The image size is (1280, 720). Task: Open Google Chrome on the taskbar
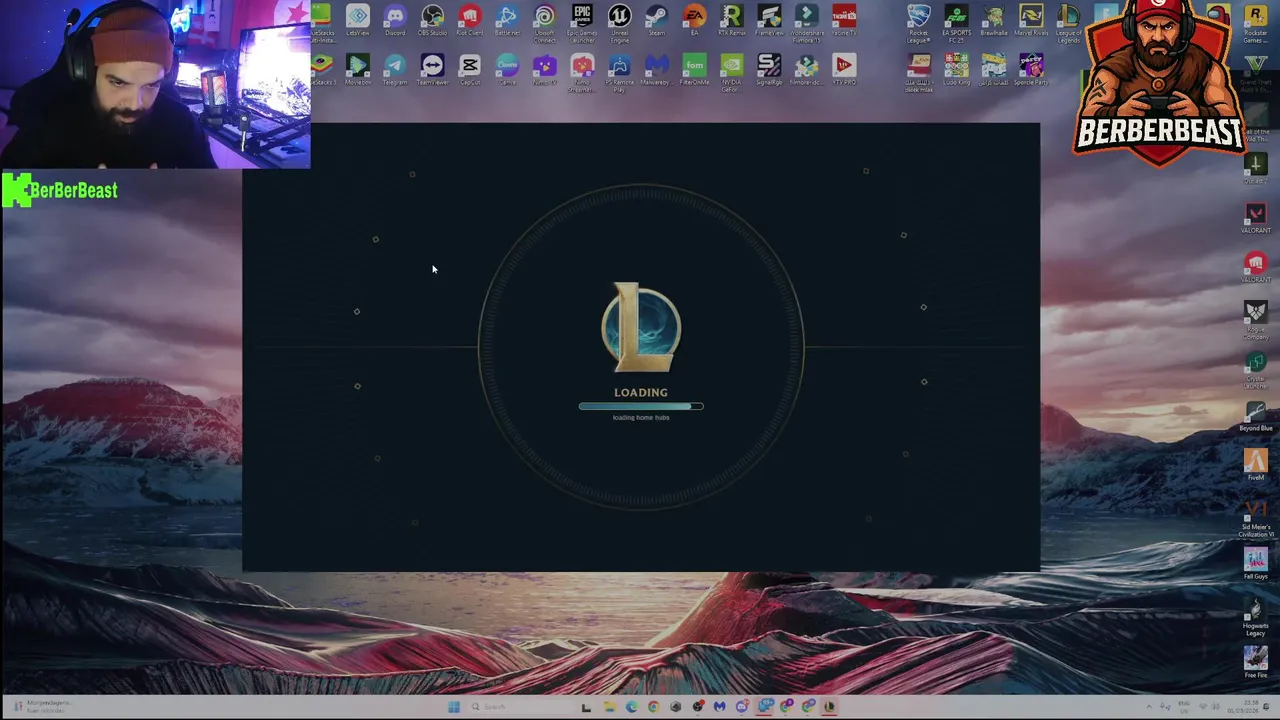click(653, 707)
